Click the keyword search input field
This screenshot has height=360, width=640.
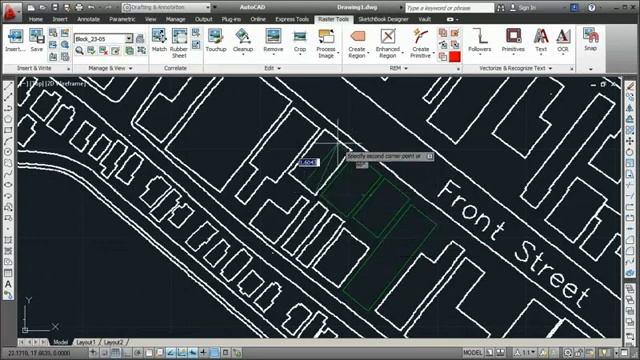(x=449, y=8)
